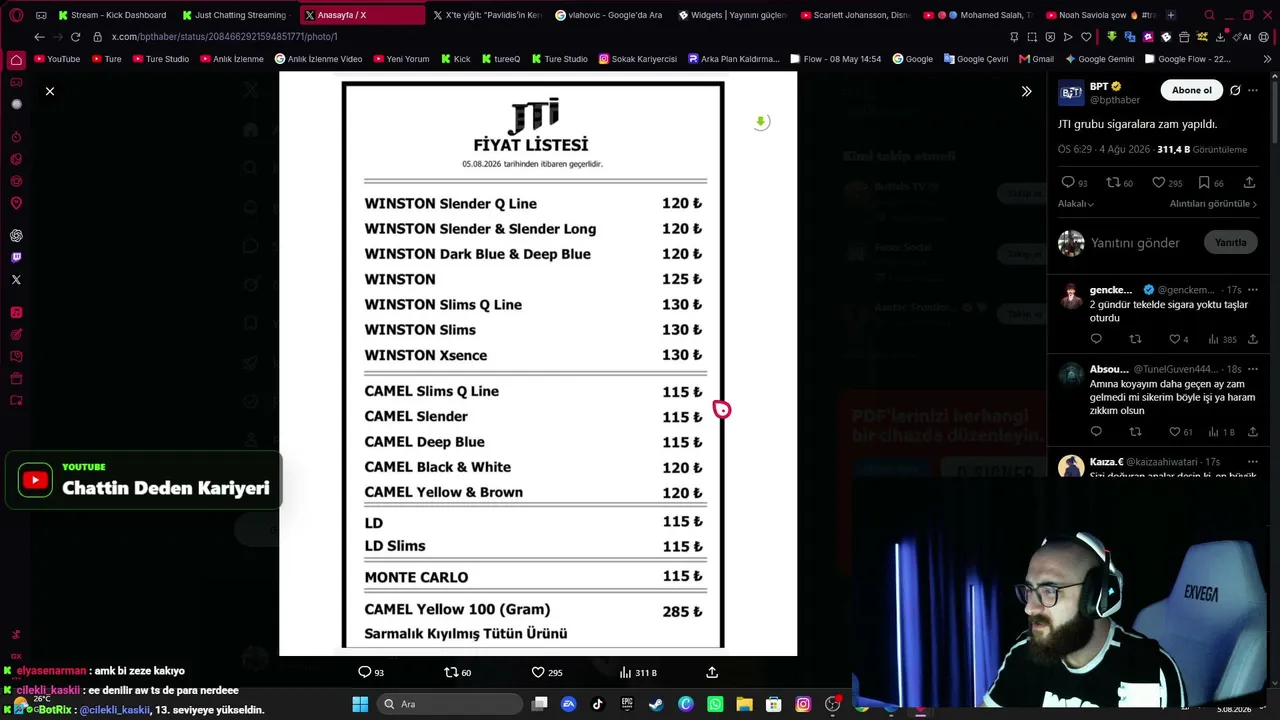Open the music player in the browser sidebar
Screen dimensions: 1280x720
(16, 312)
